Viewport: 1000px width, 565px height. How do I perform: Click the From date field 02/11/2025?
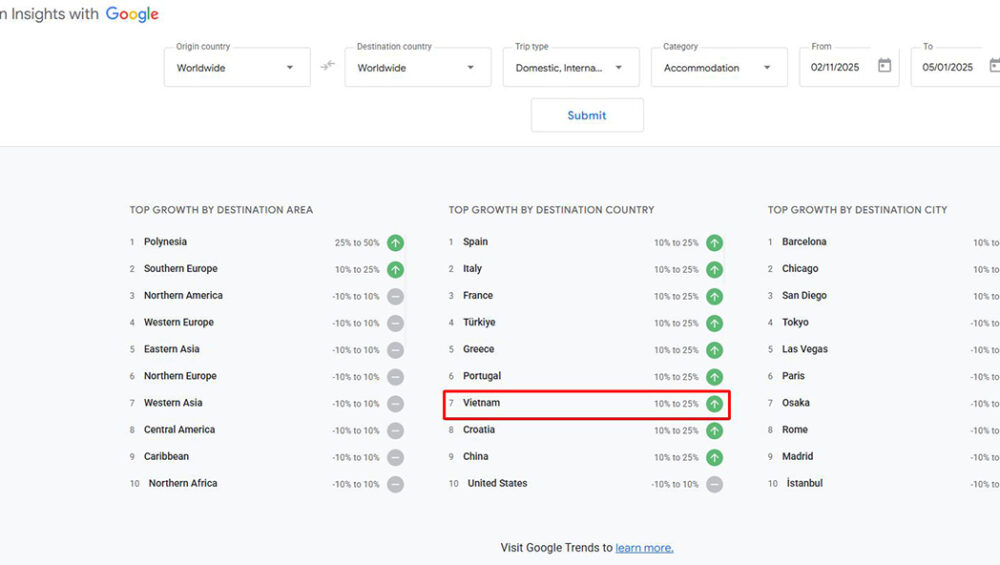(x=837, y=68)
